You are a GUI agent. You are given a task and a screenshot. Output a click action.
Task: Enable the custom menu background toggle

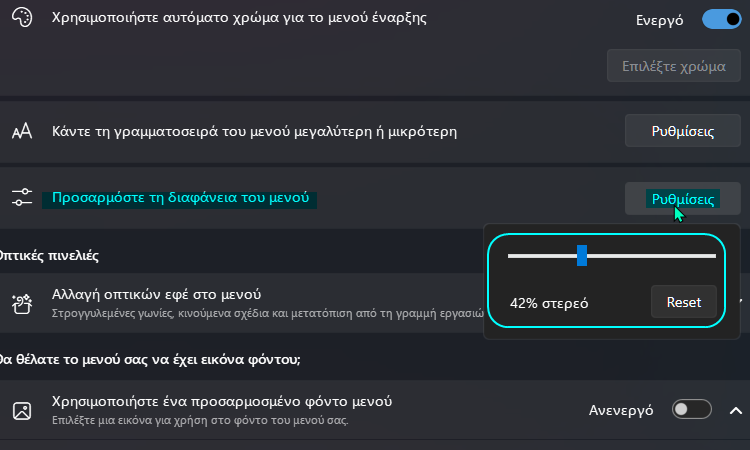[692, 409]
